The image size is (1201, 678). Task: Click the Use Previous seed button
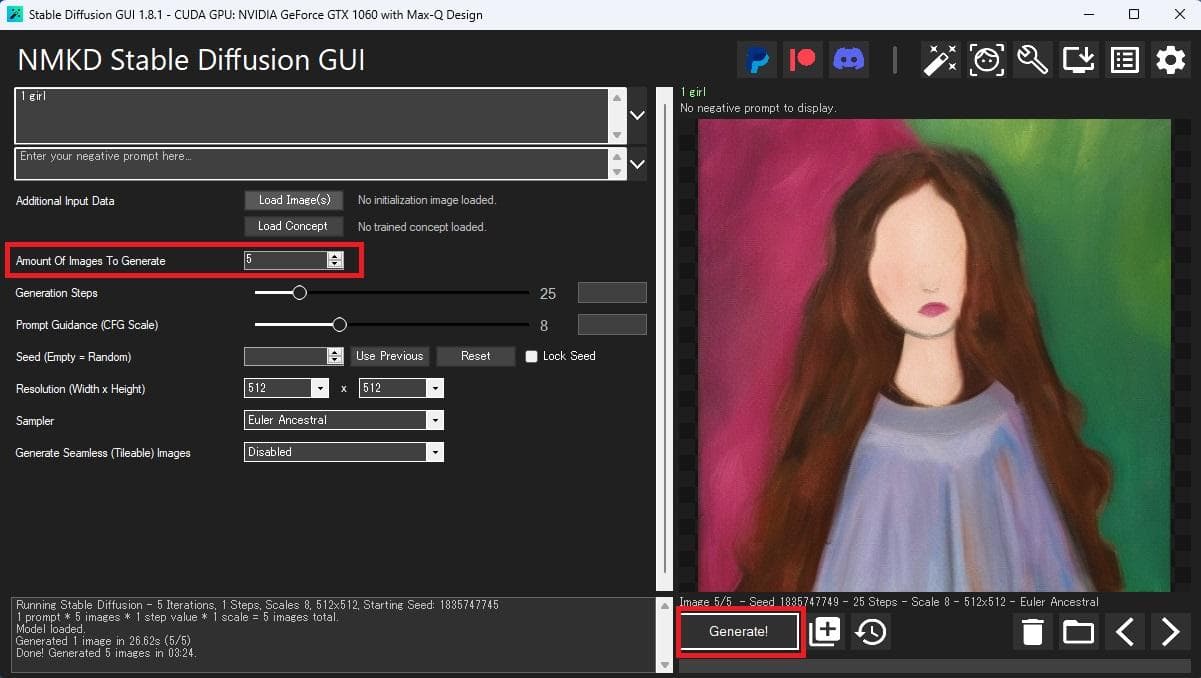tap(390, 357)
